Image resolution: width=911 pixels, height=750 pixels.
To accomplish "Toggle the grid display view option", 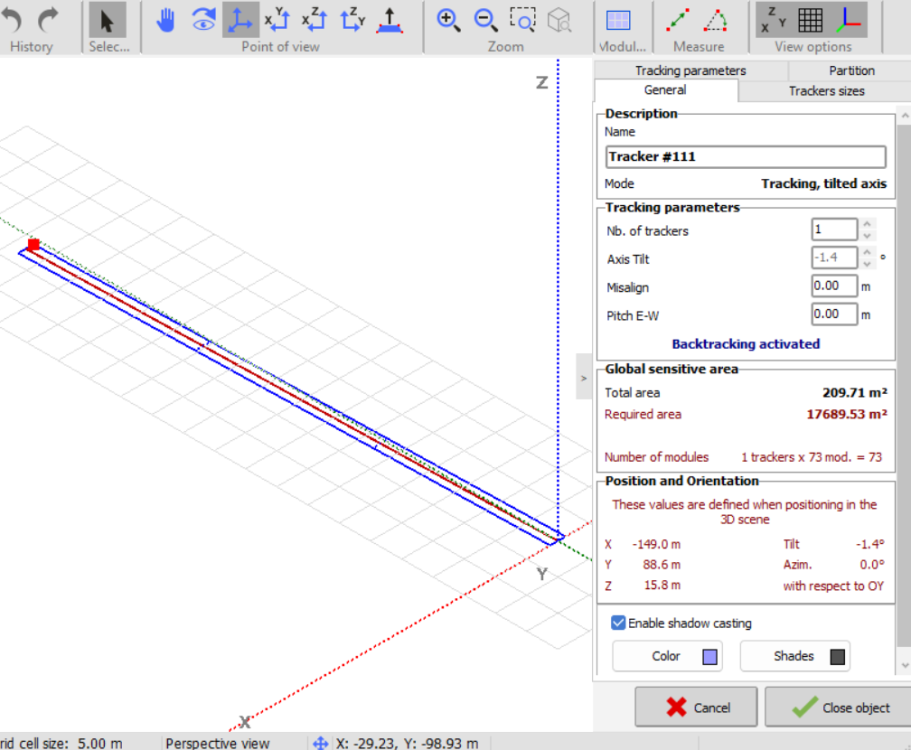I will 811,20.
